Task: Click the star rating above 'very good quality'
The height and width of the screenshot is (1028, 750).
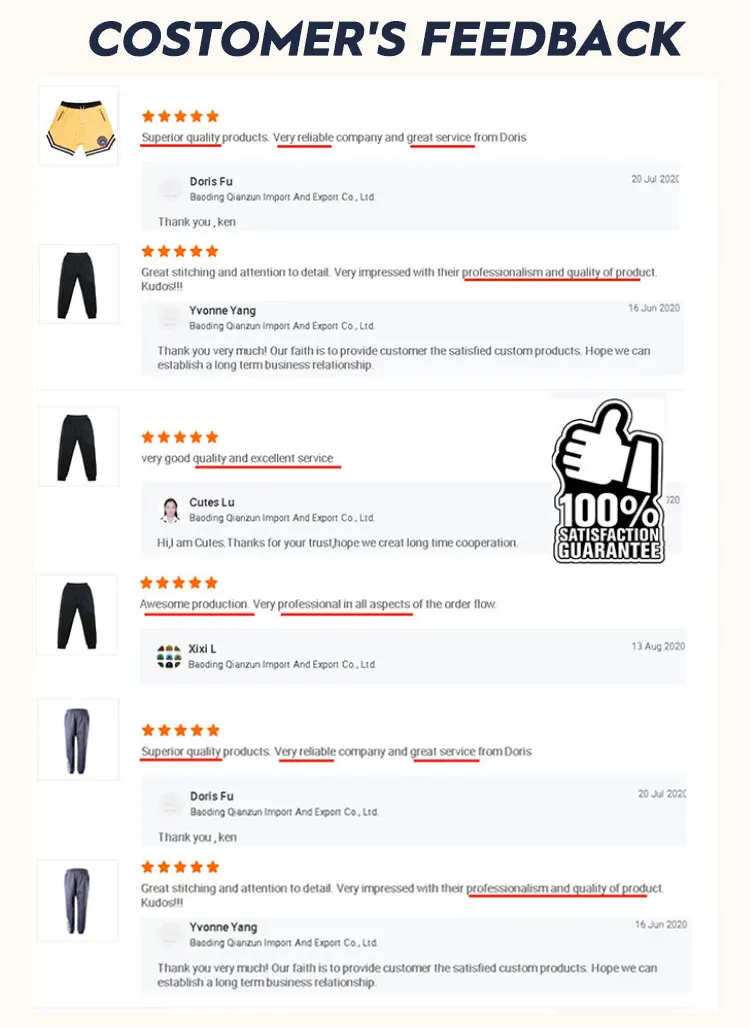Action: click(180, 437)
